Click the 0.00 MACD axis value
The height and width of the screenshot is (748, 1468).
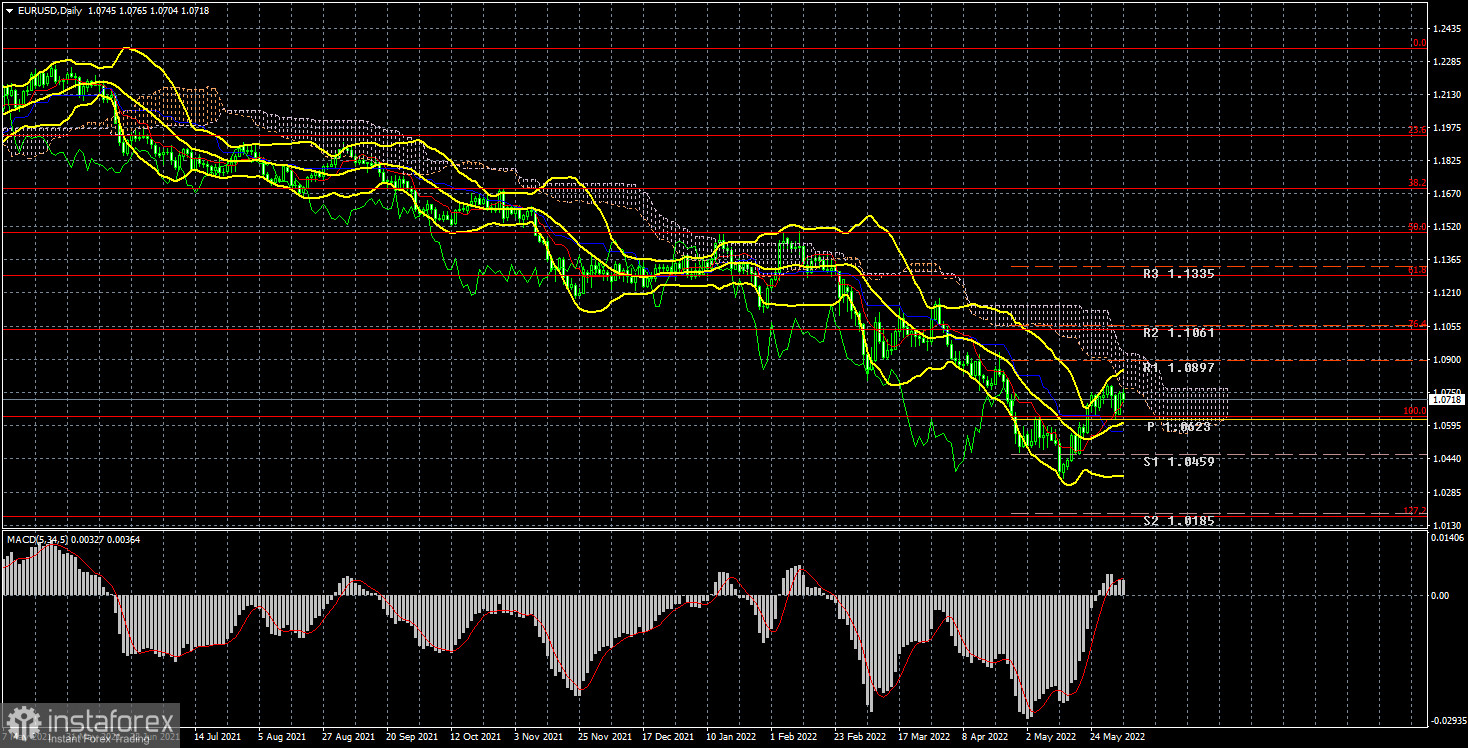[1441, 596]
